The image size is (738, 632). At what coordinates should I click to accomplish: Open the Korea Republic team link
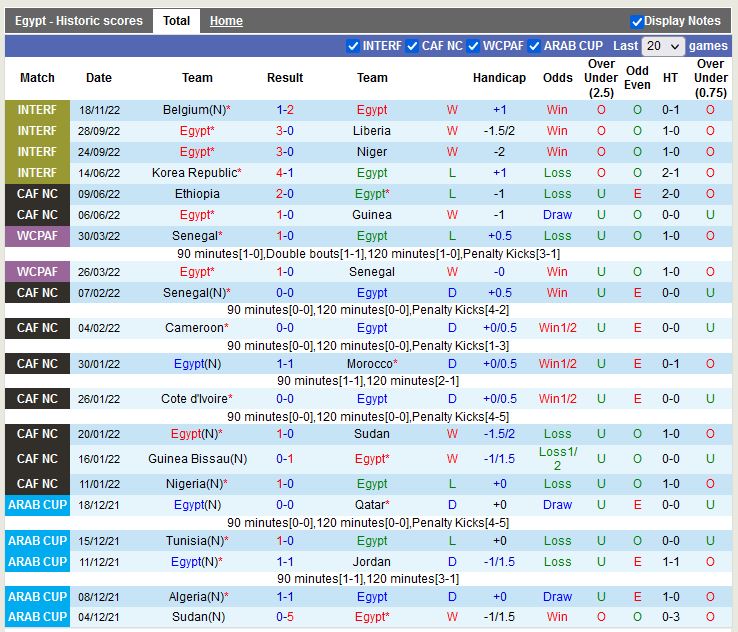(194, 173)
